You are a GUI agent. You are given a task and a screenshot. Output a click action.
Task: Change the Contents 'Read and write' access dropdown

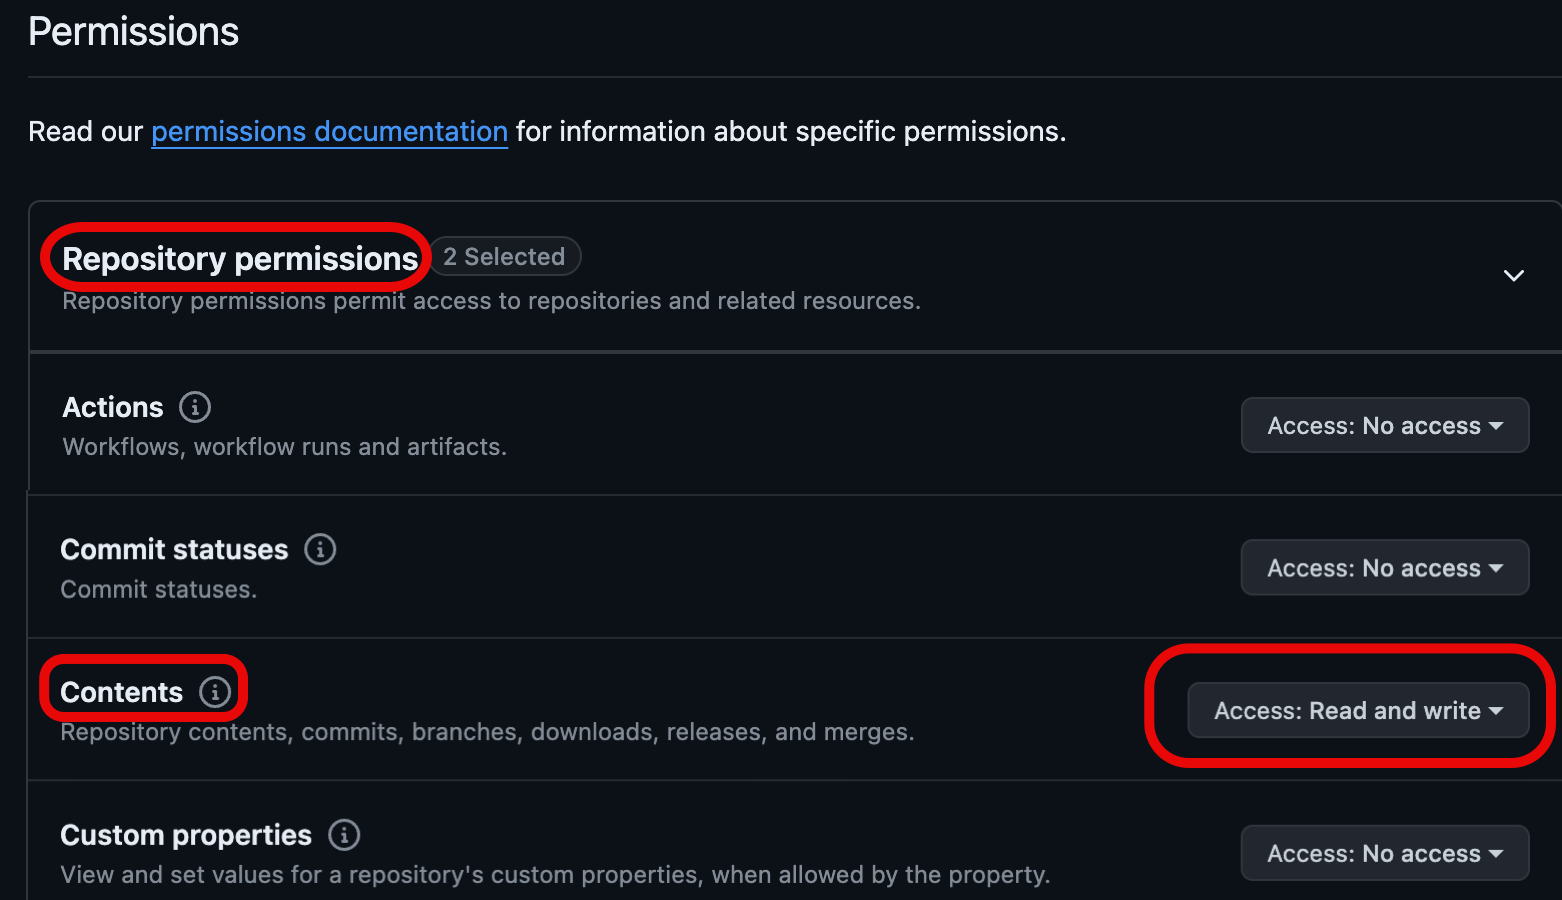coord(1358,711)
